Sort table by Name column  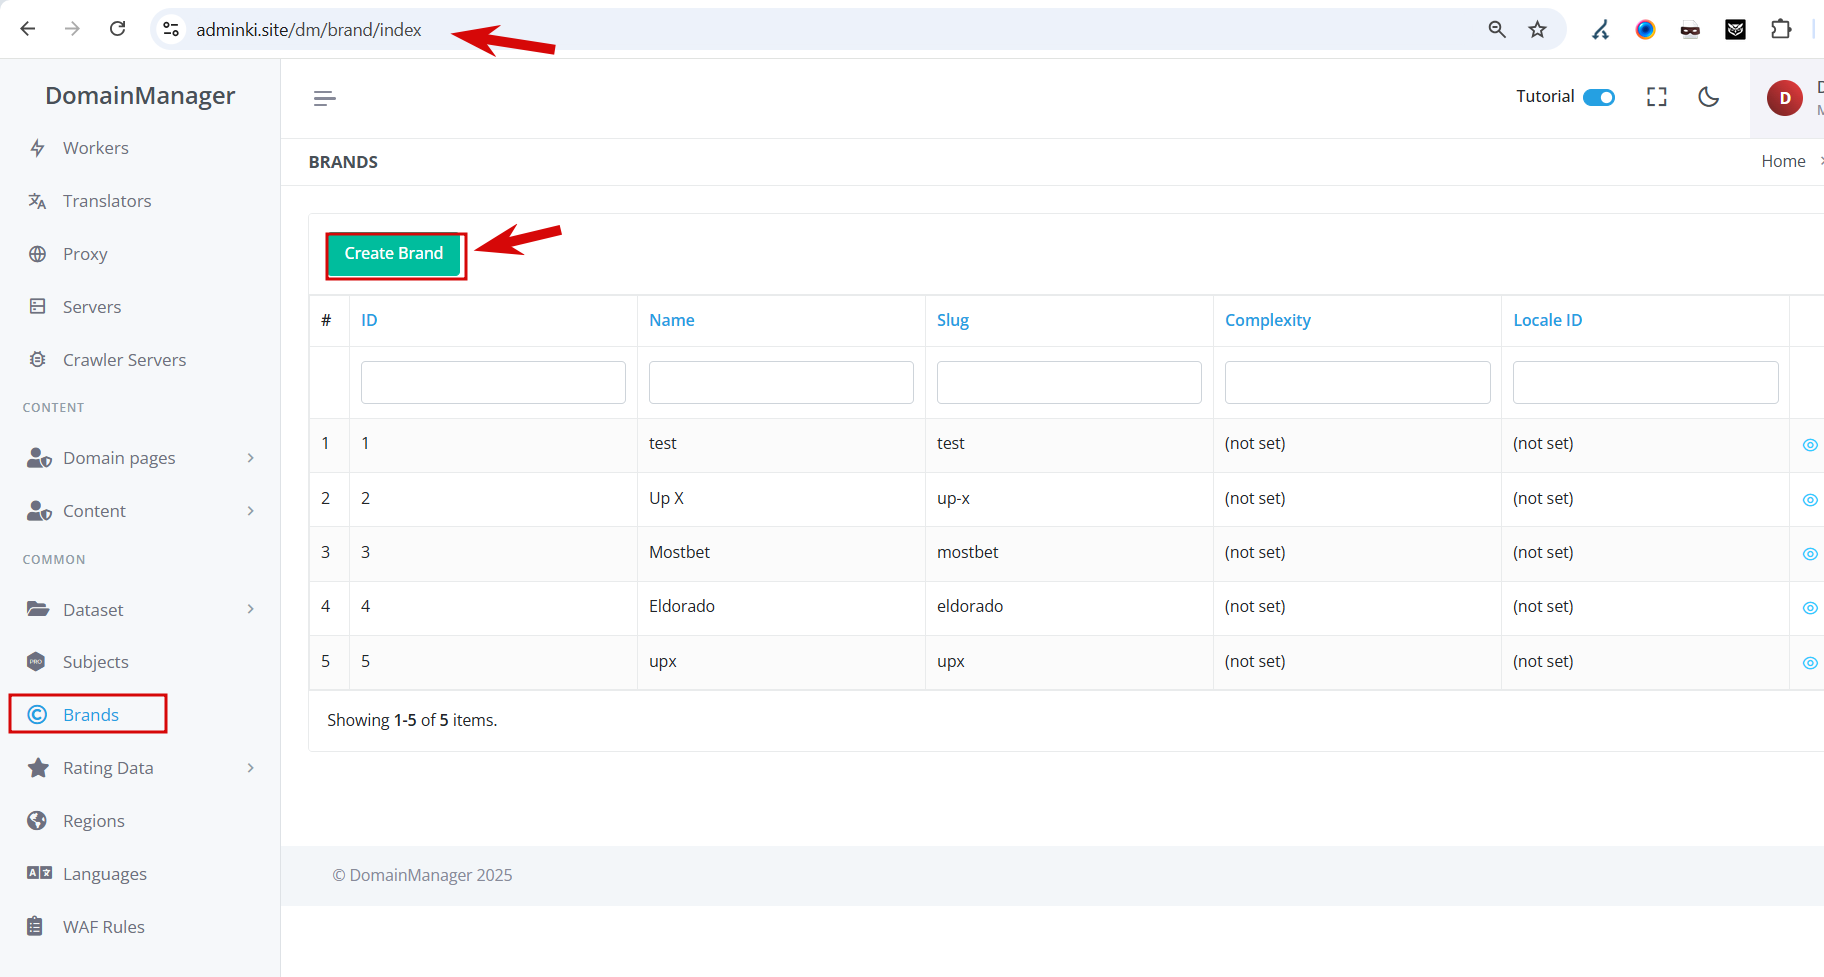click(x=672, y=320)
